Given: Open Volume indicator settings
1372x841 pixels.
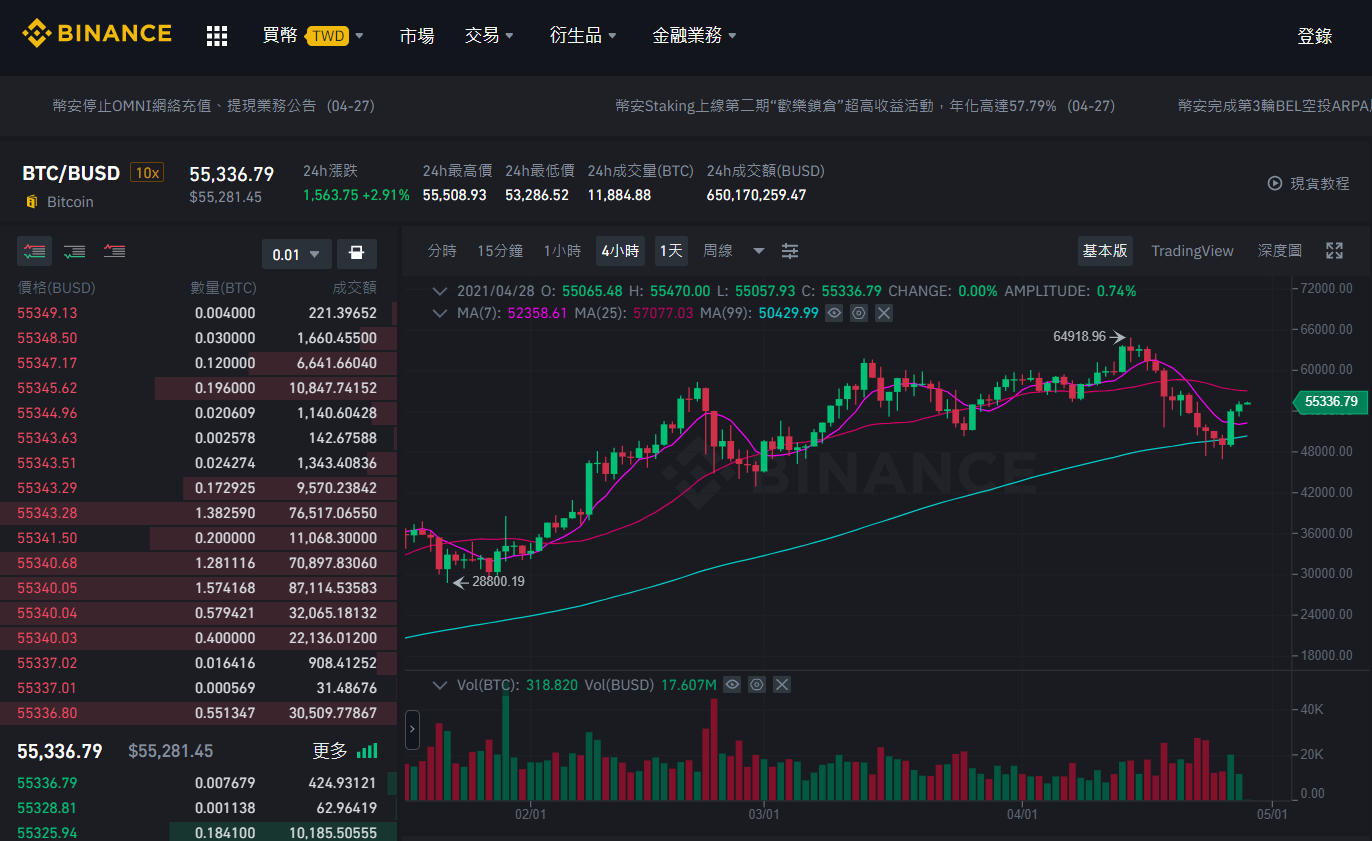Looking at the screenshot, I should (757, 685).
